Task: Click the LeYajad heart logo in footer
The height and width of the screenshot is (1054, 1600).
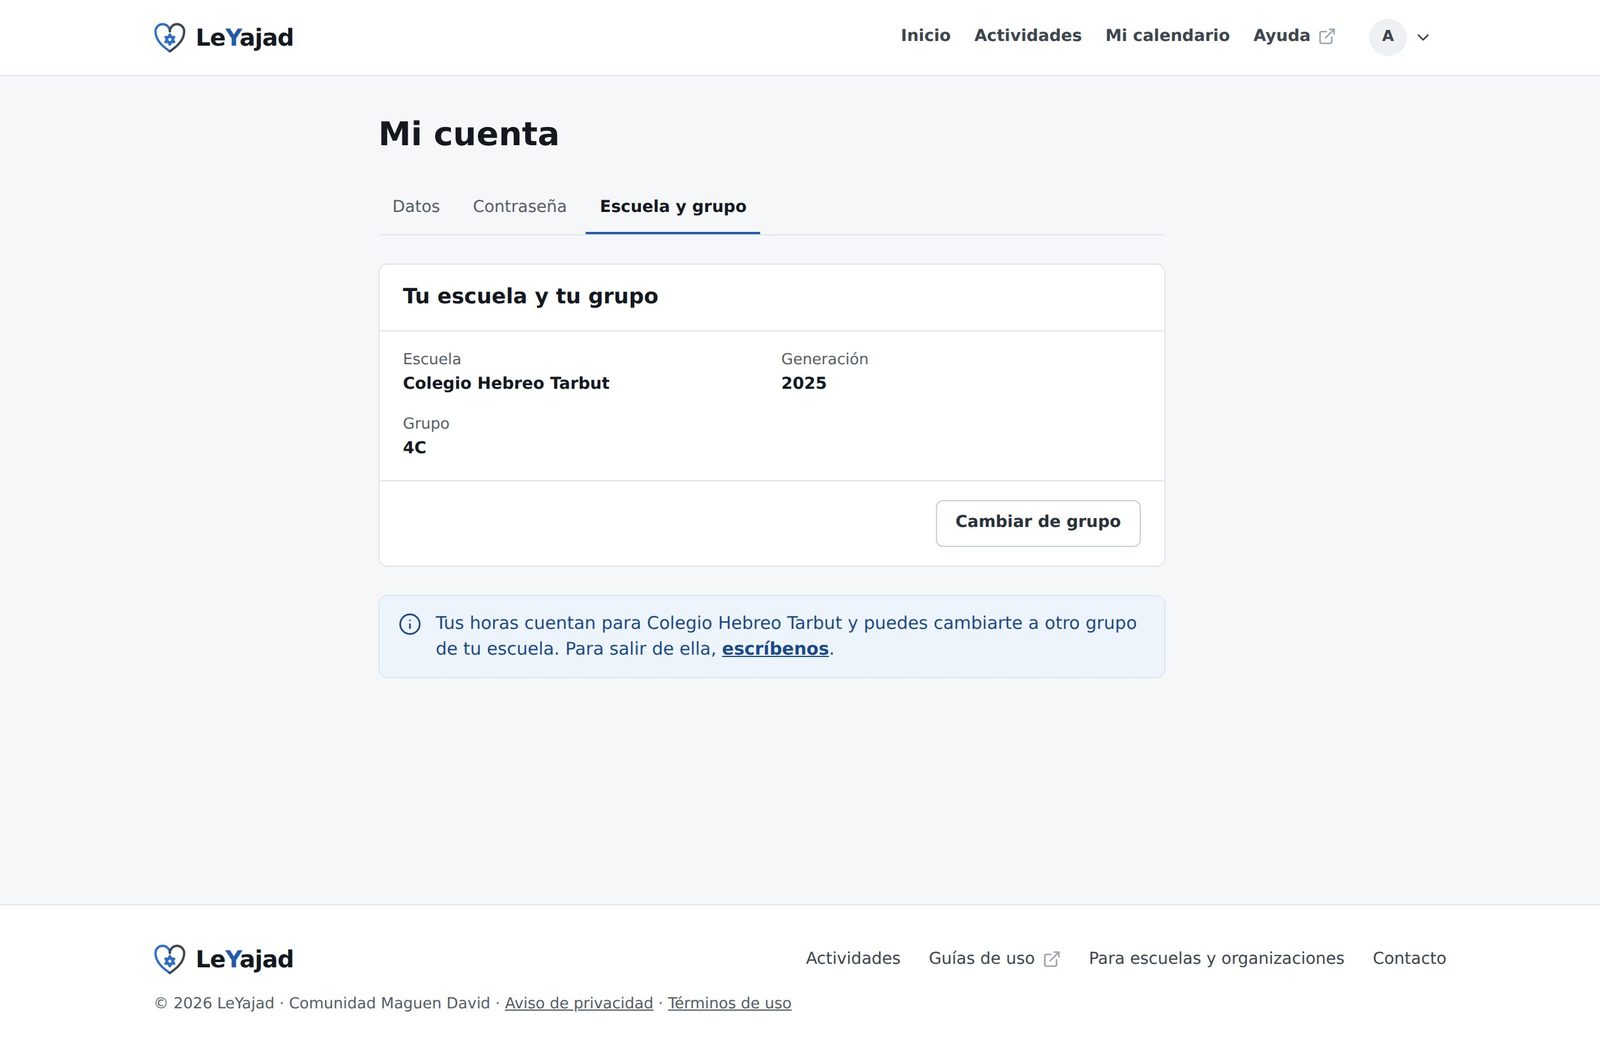Action: coord(170,959)
